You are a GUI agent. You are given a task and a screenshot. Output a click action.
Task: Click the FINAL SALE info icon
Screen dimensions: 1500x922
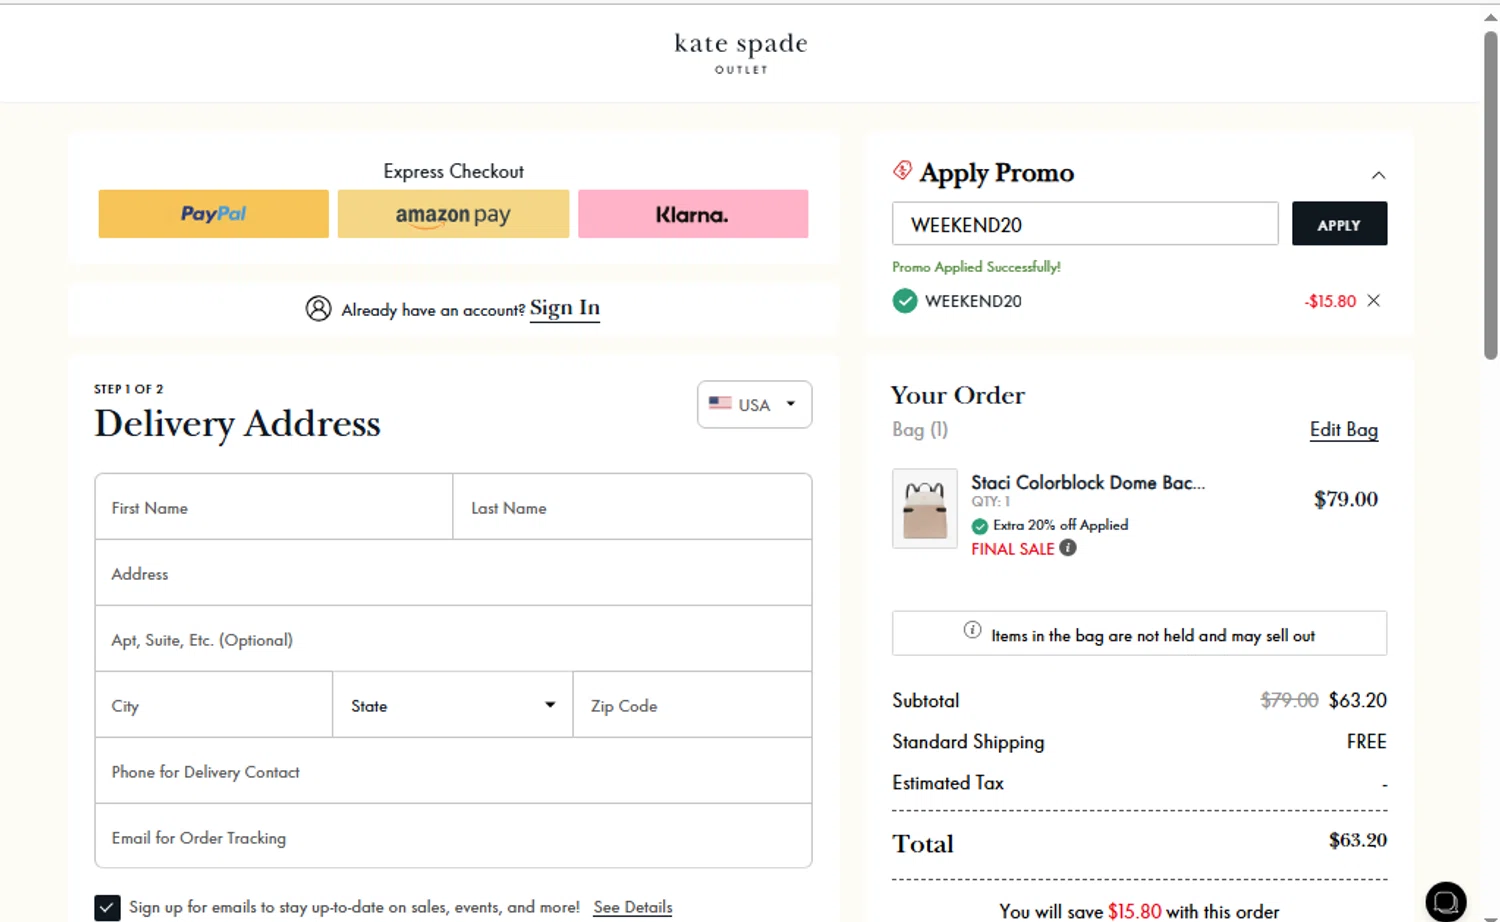click(1068, 548)
